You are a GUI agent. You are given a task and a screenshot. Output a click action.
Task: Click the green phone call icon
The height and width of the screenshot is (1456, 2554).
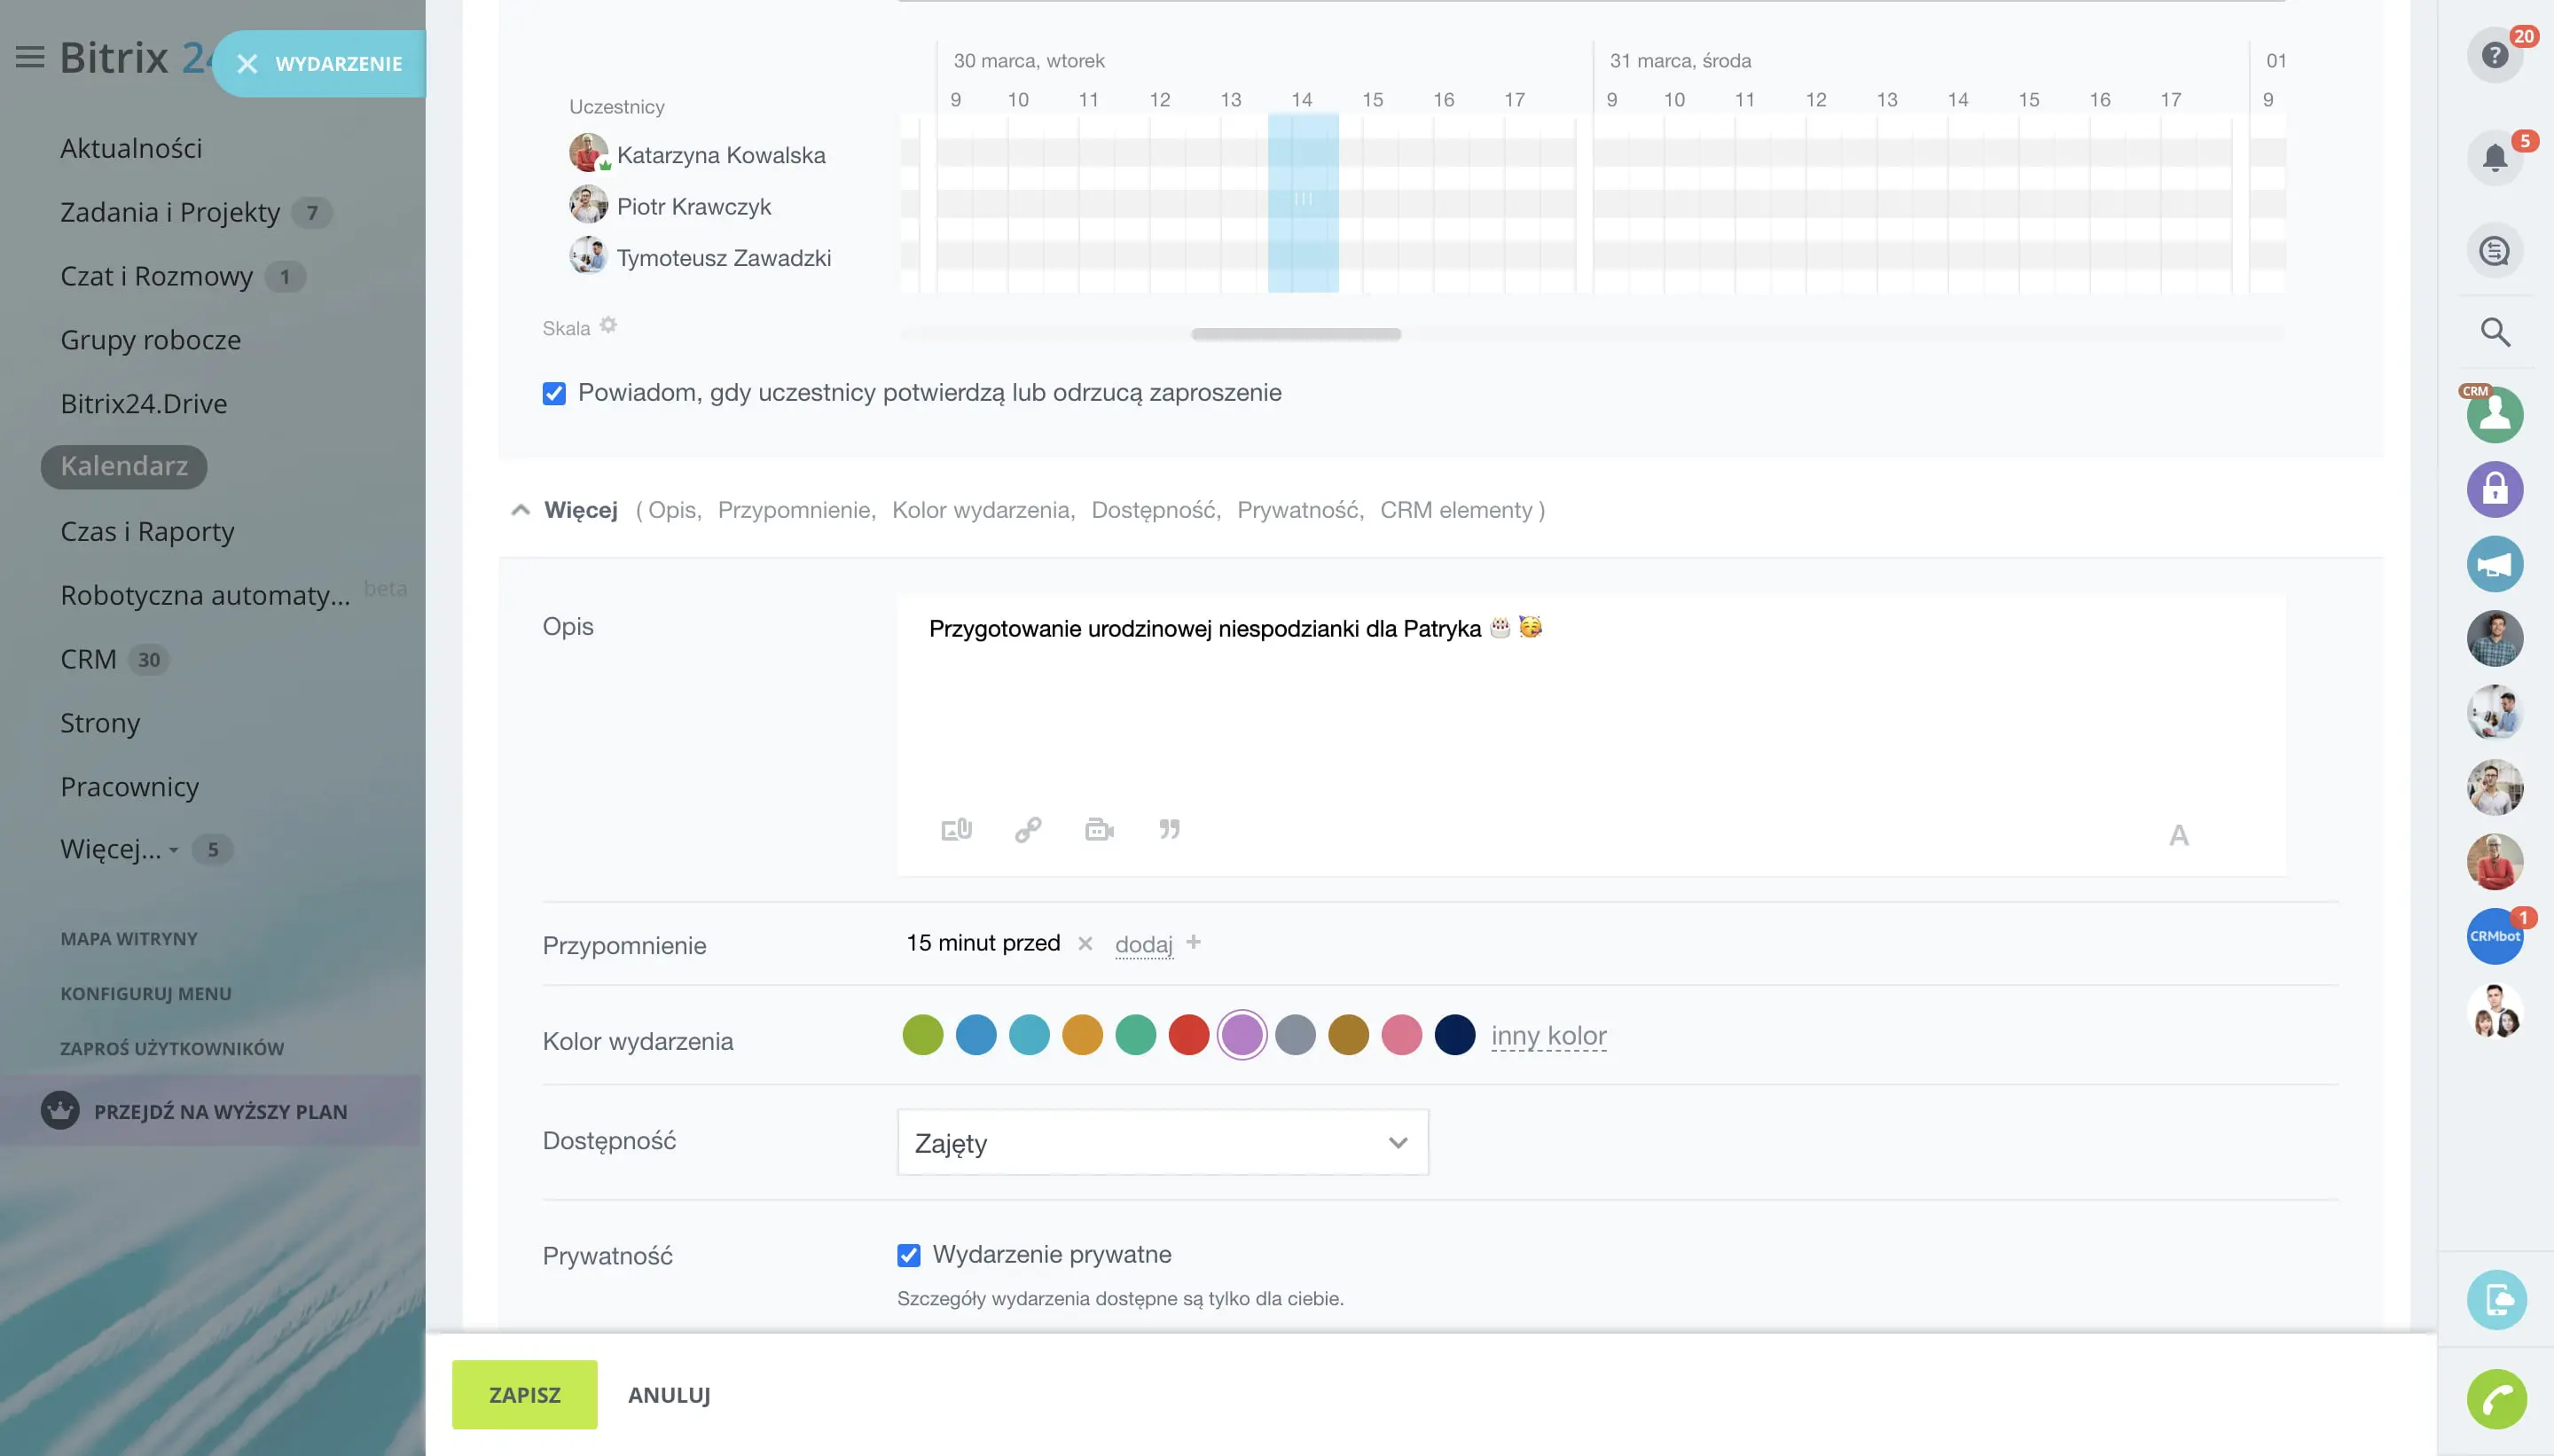pos(2496,1398)
